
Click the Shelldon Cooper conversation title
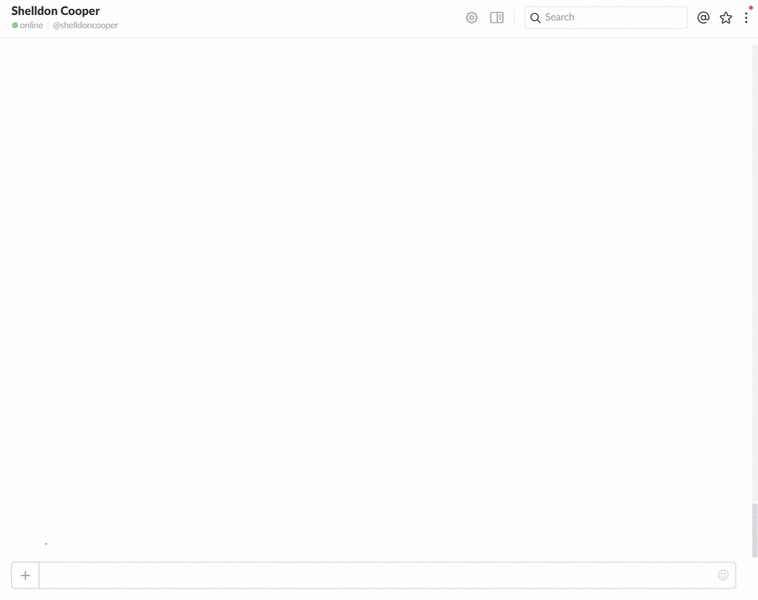click(56, 11)
